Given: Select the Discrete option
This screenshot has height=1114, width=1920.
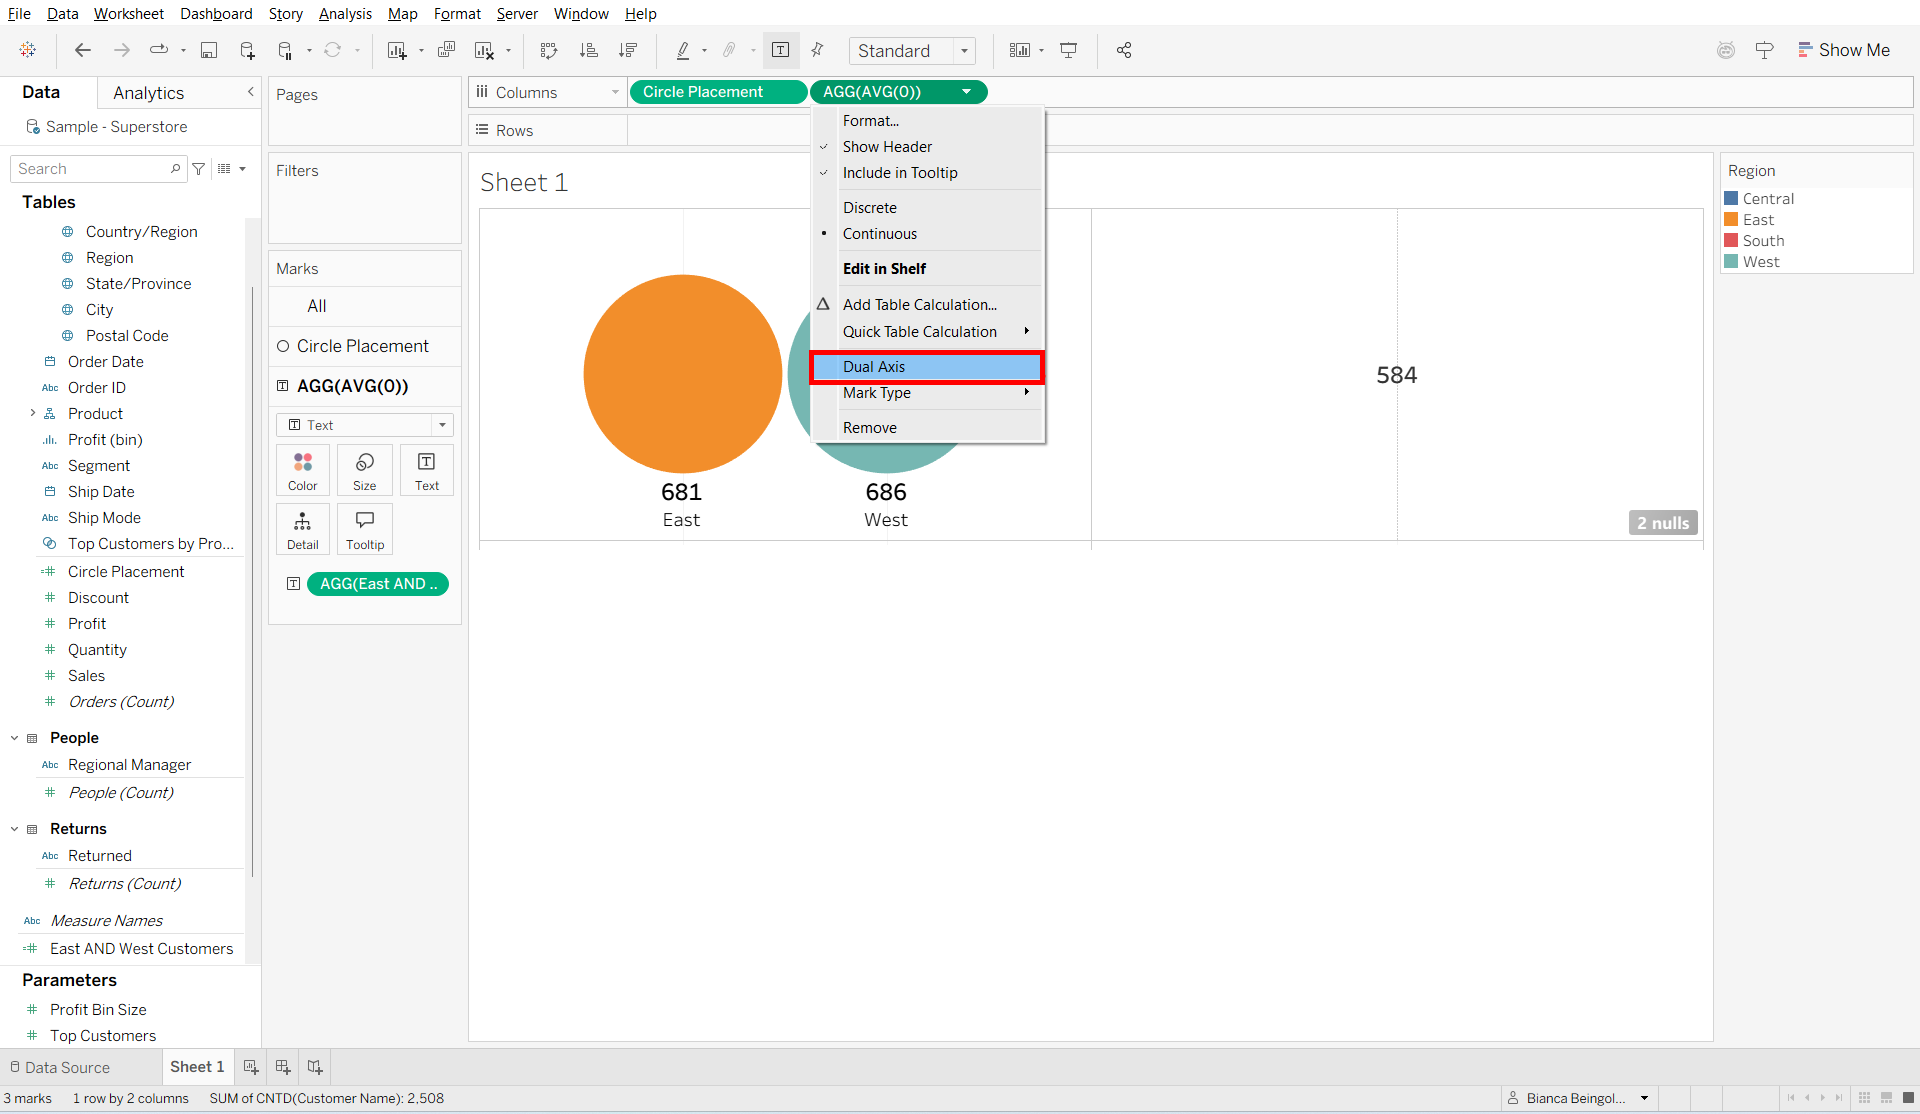Looking at the screenshot, I should [928, 208].
